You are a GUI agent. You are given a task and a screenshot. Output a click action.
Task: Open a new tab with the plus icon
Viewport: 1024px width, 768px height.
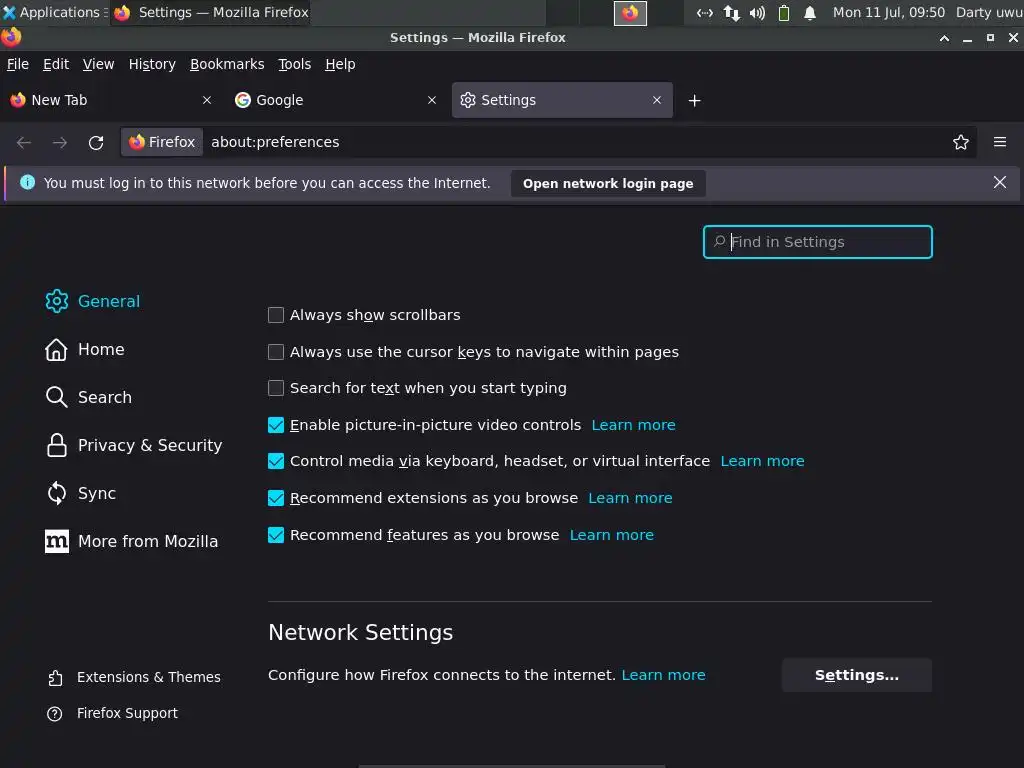click(x=694, y=100)
